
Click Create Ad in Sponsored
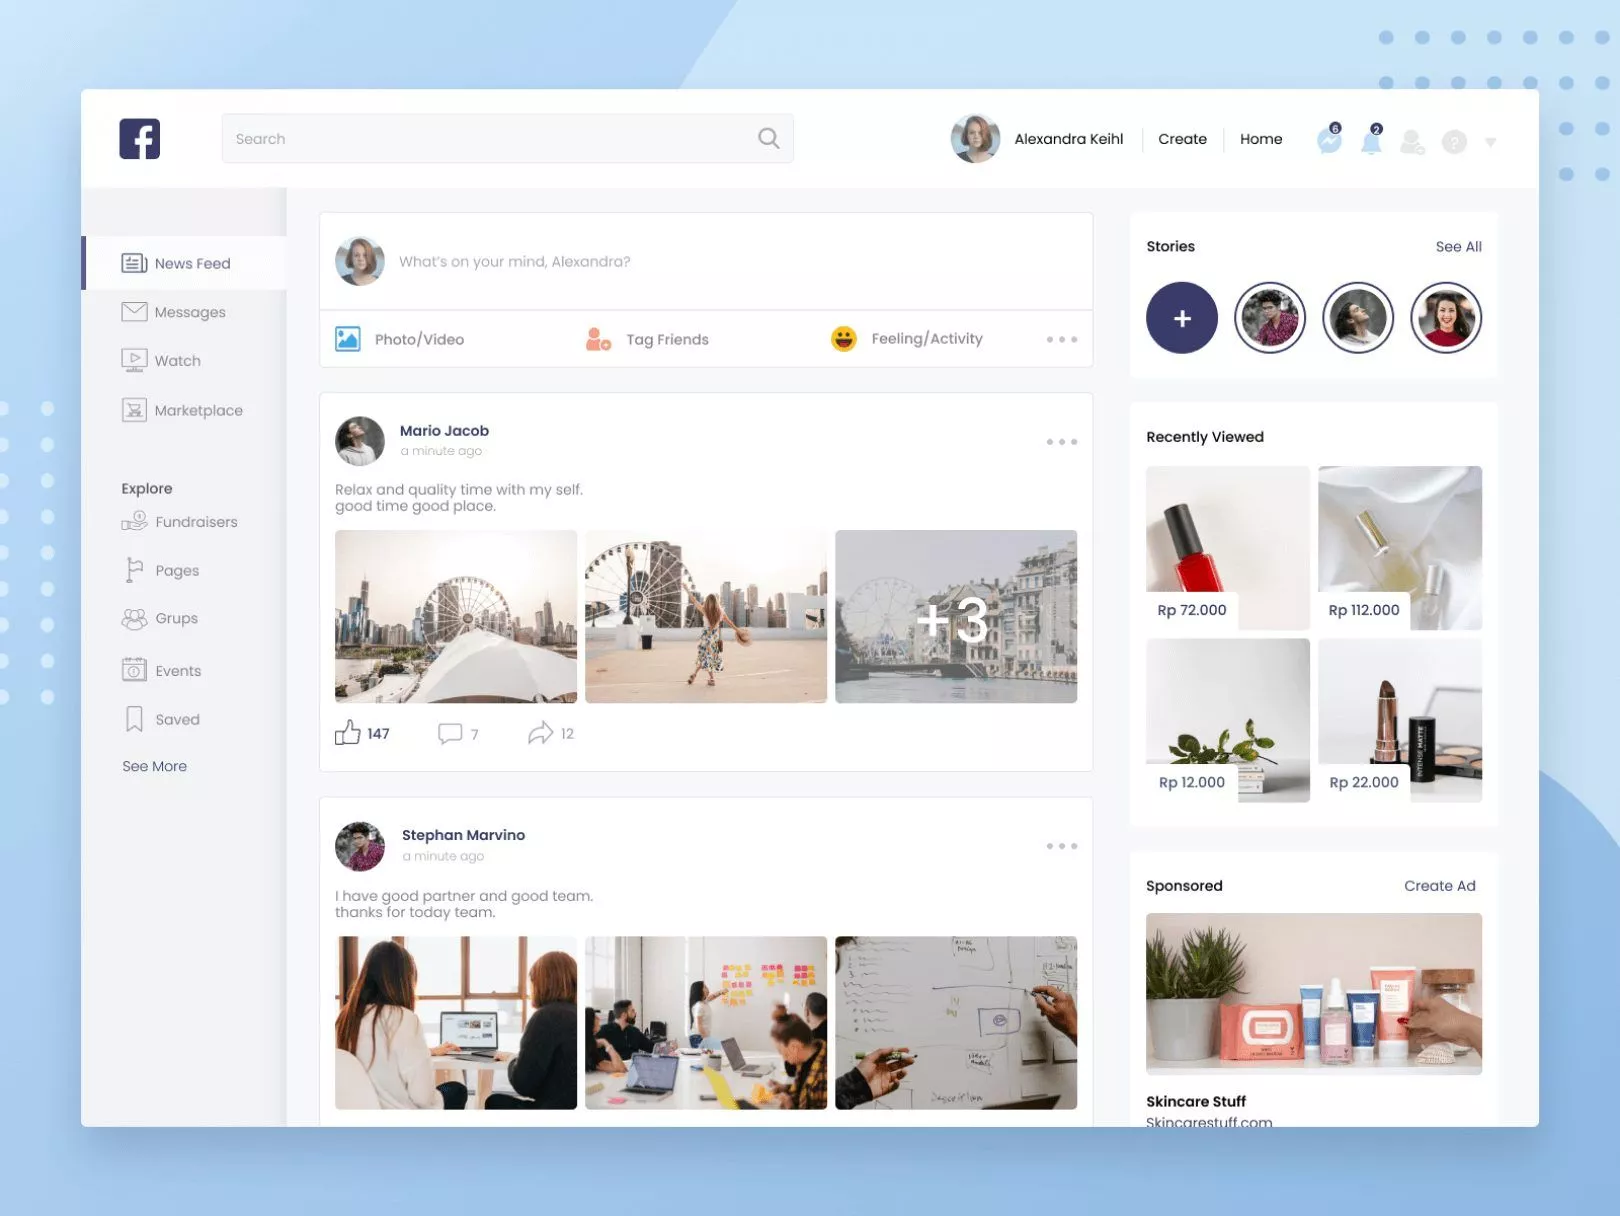tap(1439, 886)
